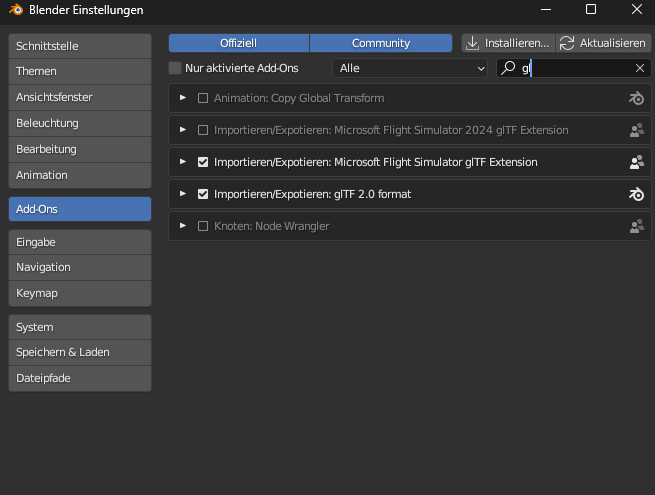Click the magnifier icon in search field
The image size is (655, 495).
click(508, 68)
